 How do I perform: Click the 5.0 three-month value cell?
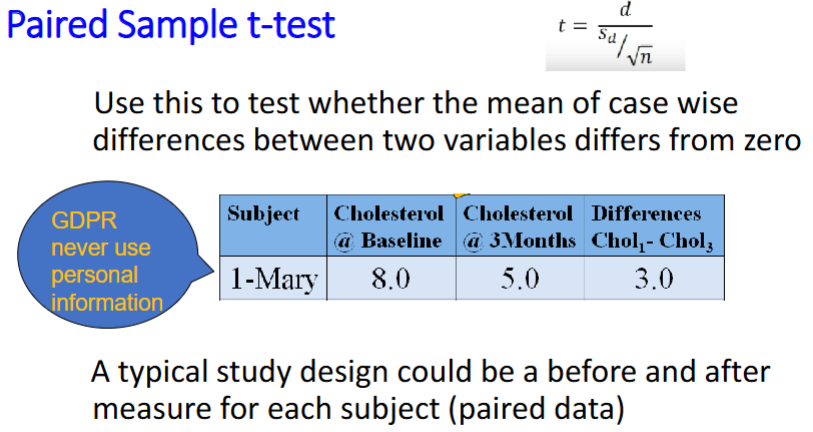tap(519, 278)
